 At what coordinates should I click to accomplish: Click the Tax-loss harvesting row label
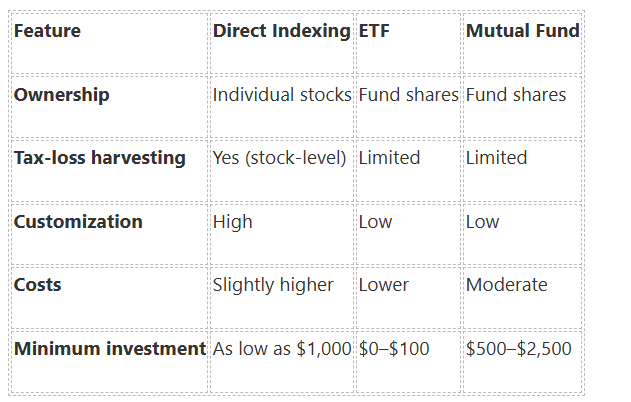click(x=100, y=158)
